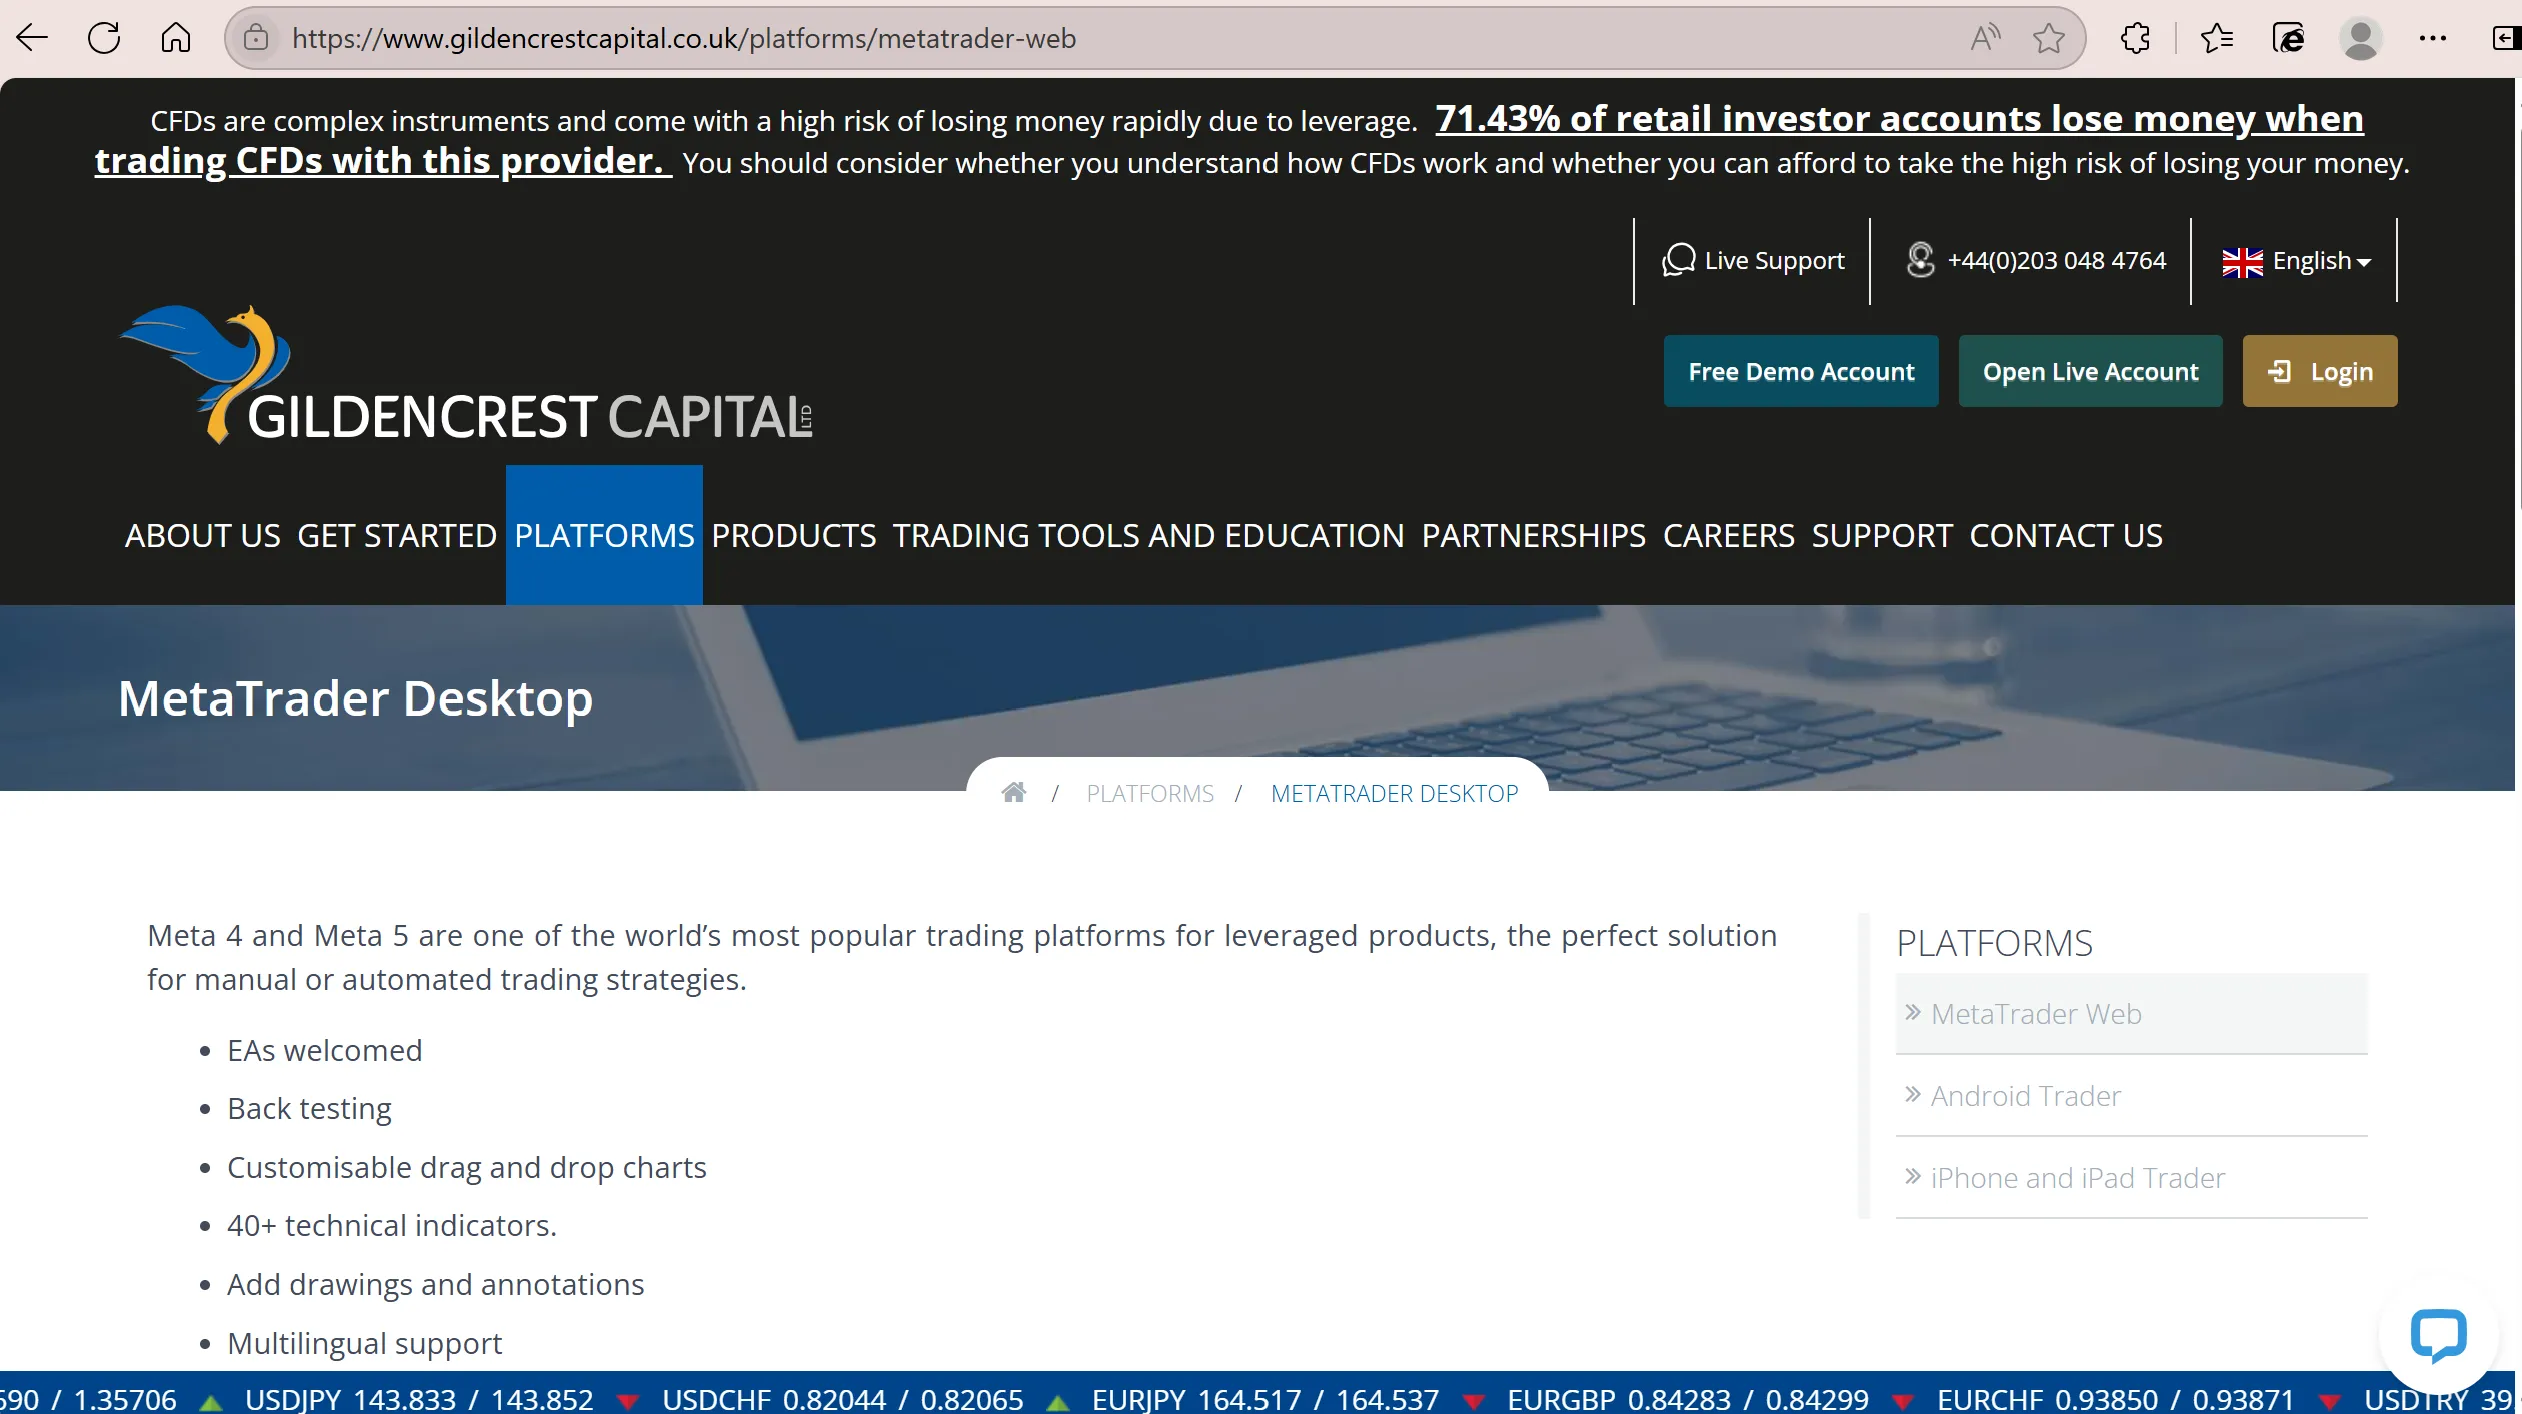The image size is (2522, 1414).
Task: Open the ABOUT US menu
Action: point(203,535)
